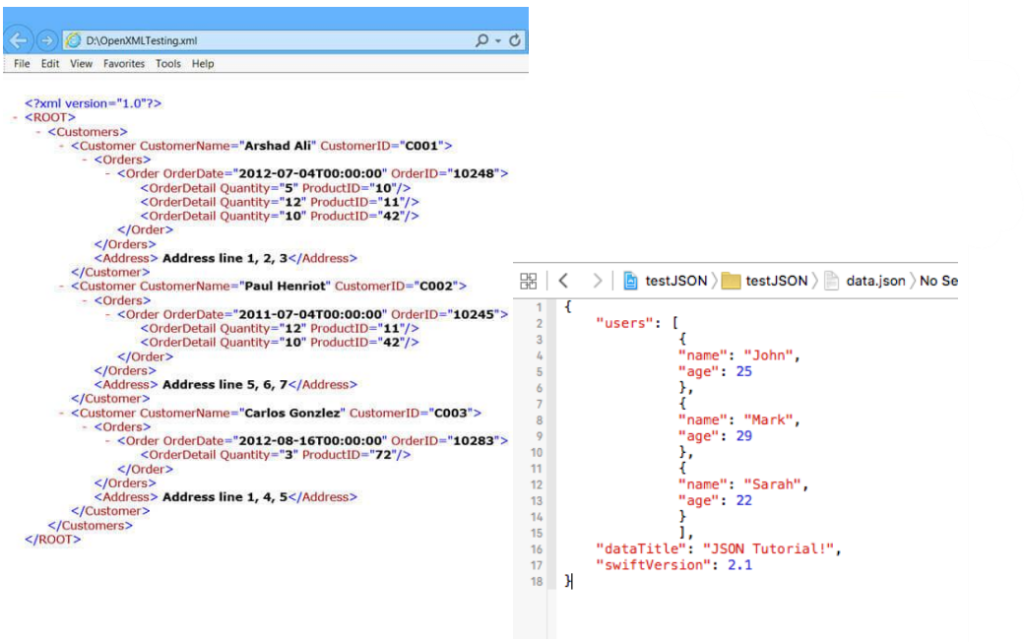1024x642 pixels.
Task: Go forward using Xcode editor forward chevron
Action: click(597, 281)
